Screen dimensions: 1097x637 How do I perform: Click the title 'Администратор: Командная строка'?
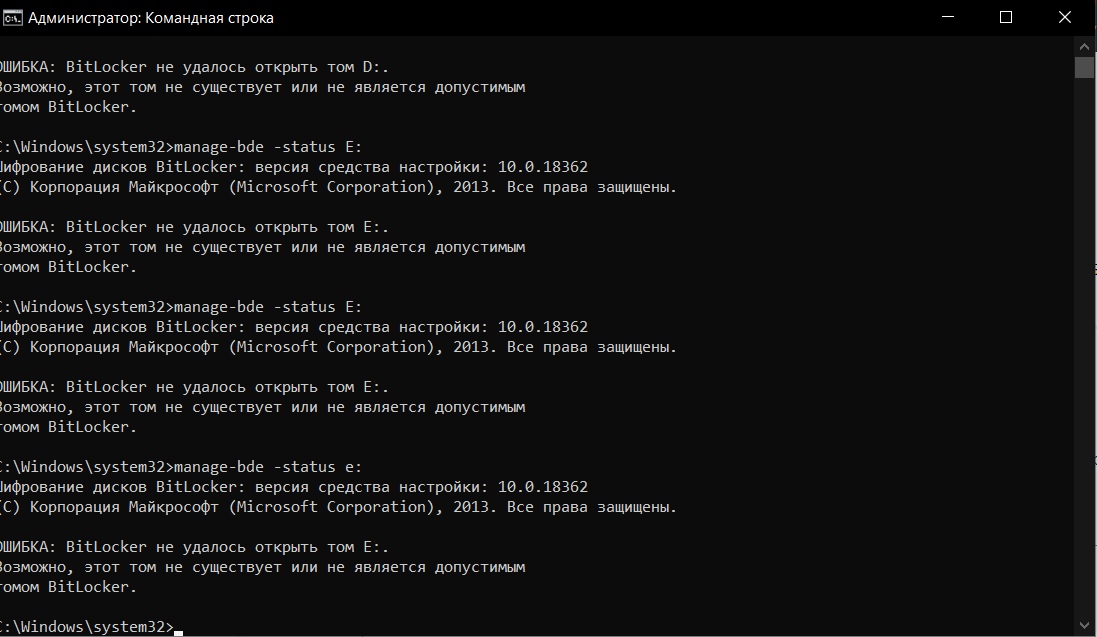tap(150, 18)
